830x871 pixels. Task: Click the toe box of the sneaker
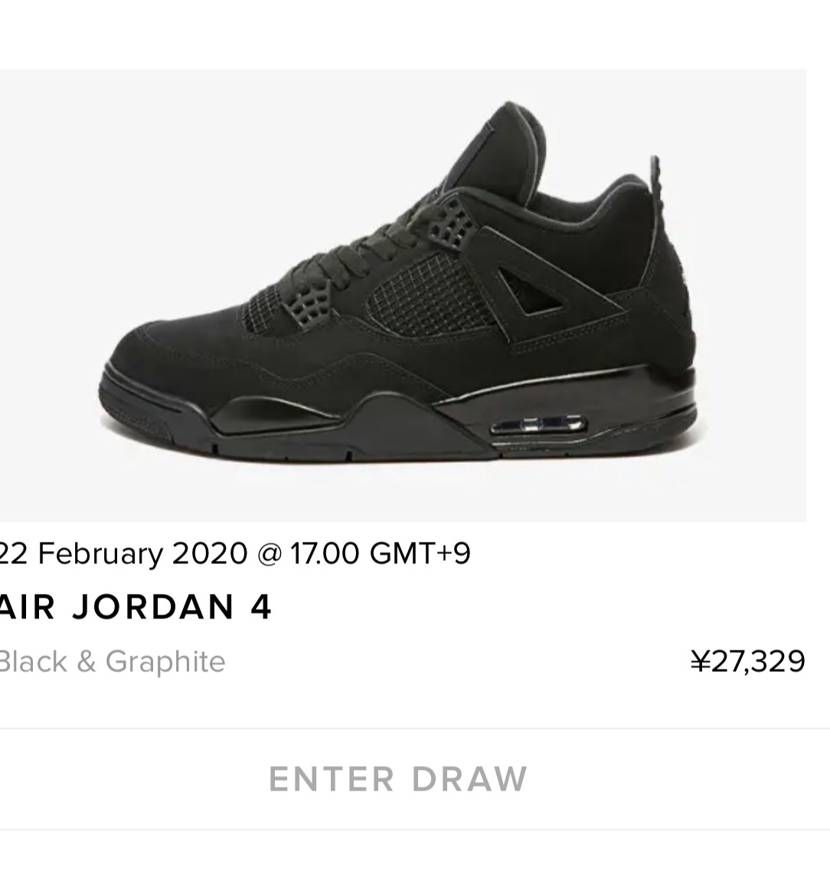[167, 342]
